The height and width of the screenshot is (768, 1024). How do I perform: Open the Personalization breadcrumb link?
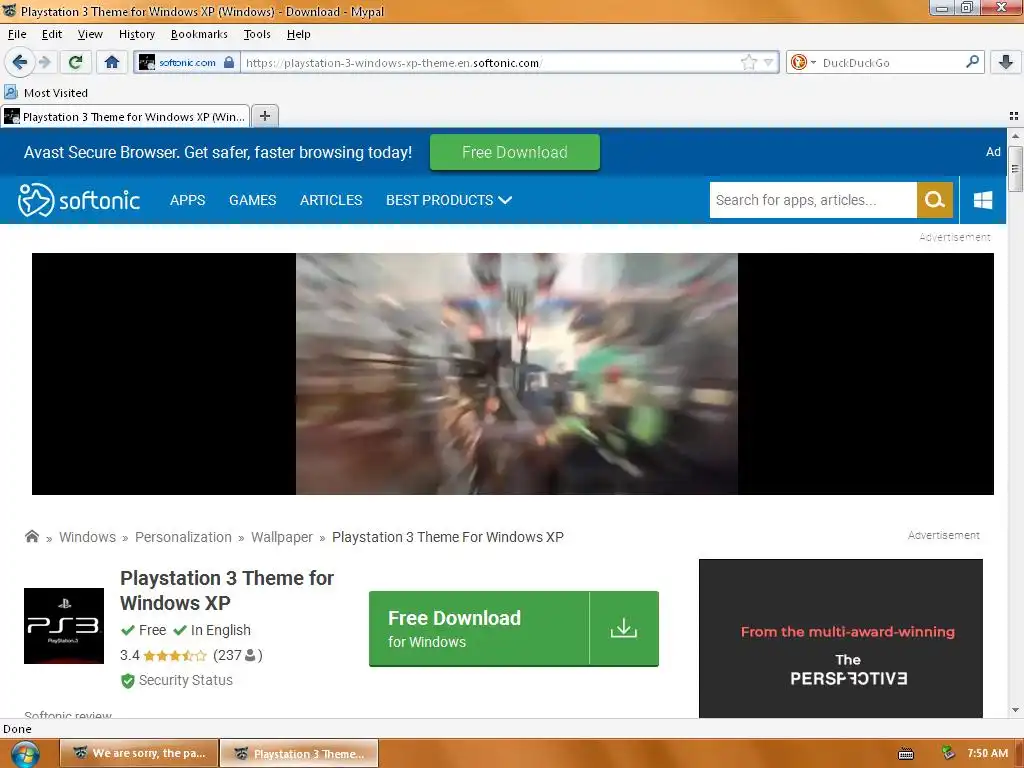pyautogui.click(x=183, y=537)
